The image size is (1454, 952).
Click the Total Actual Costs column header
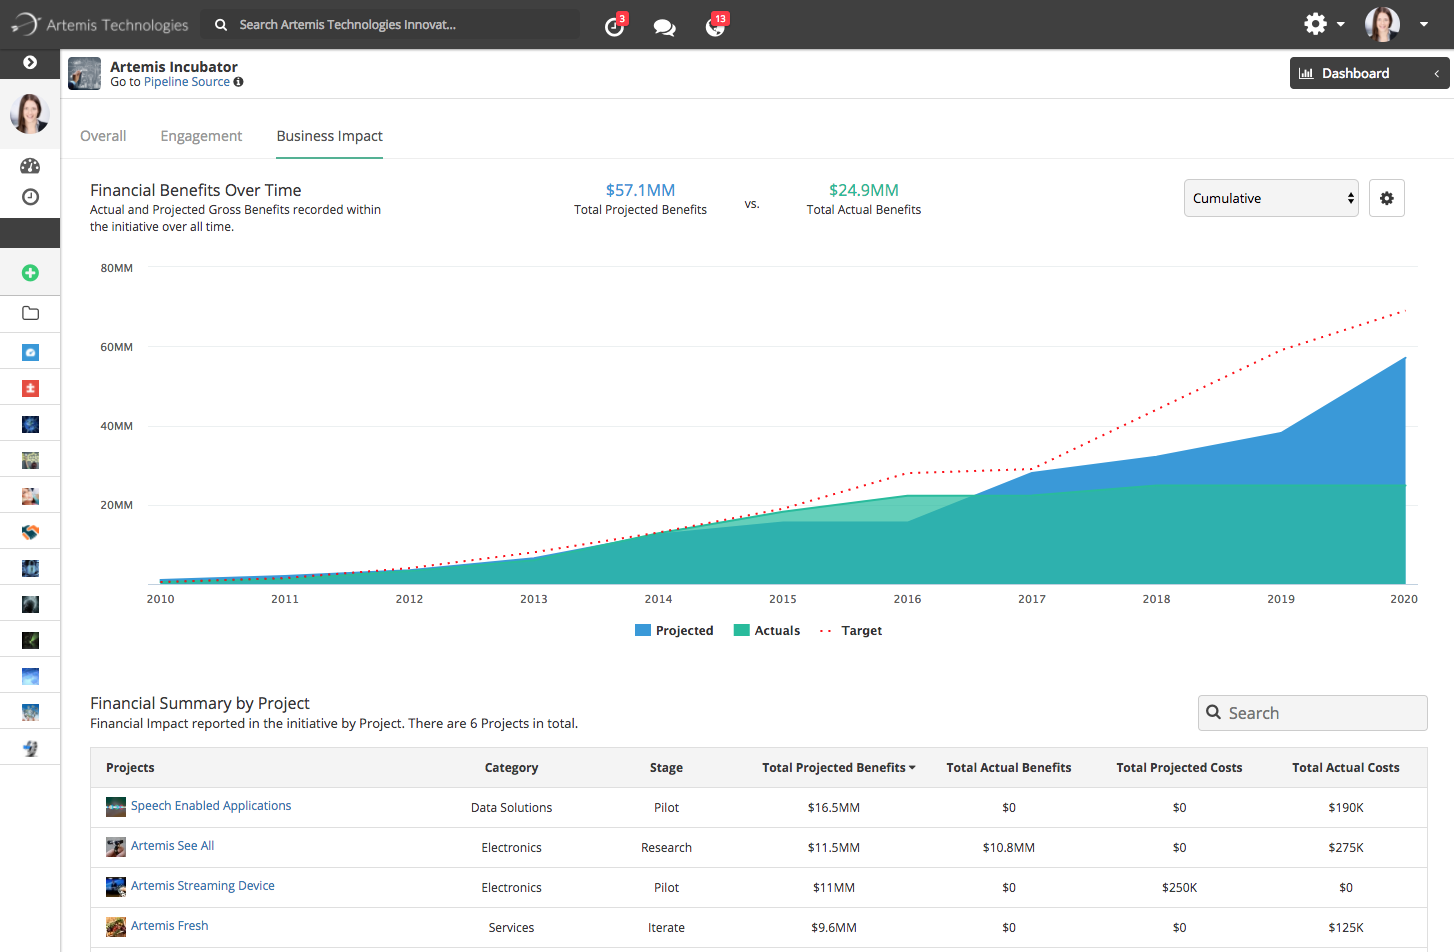1345,768
